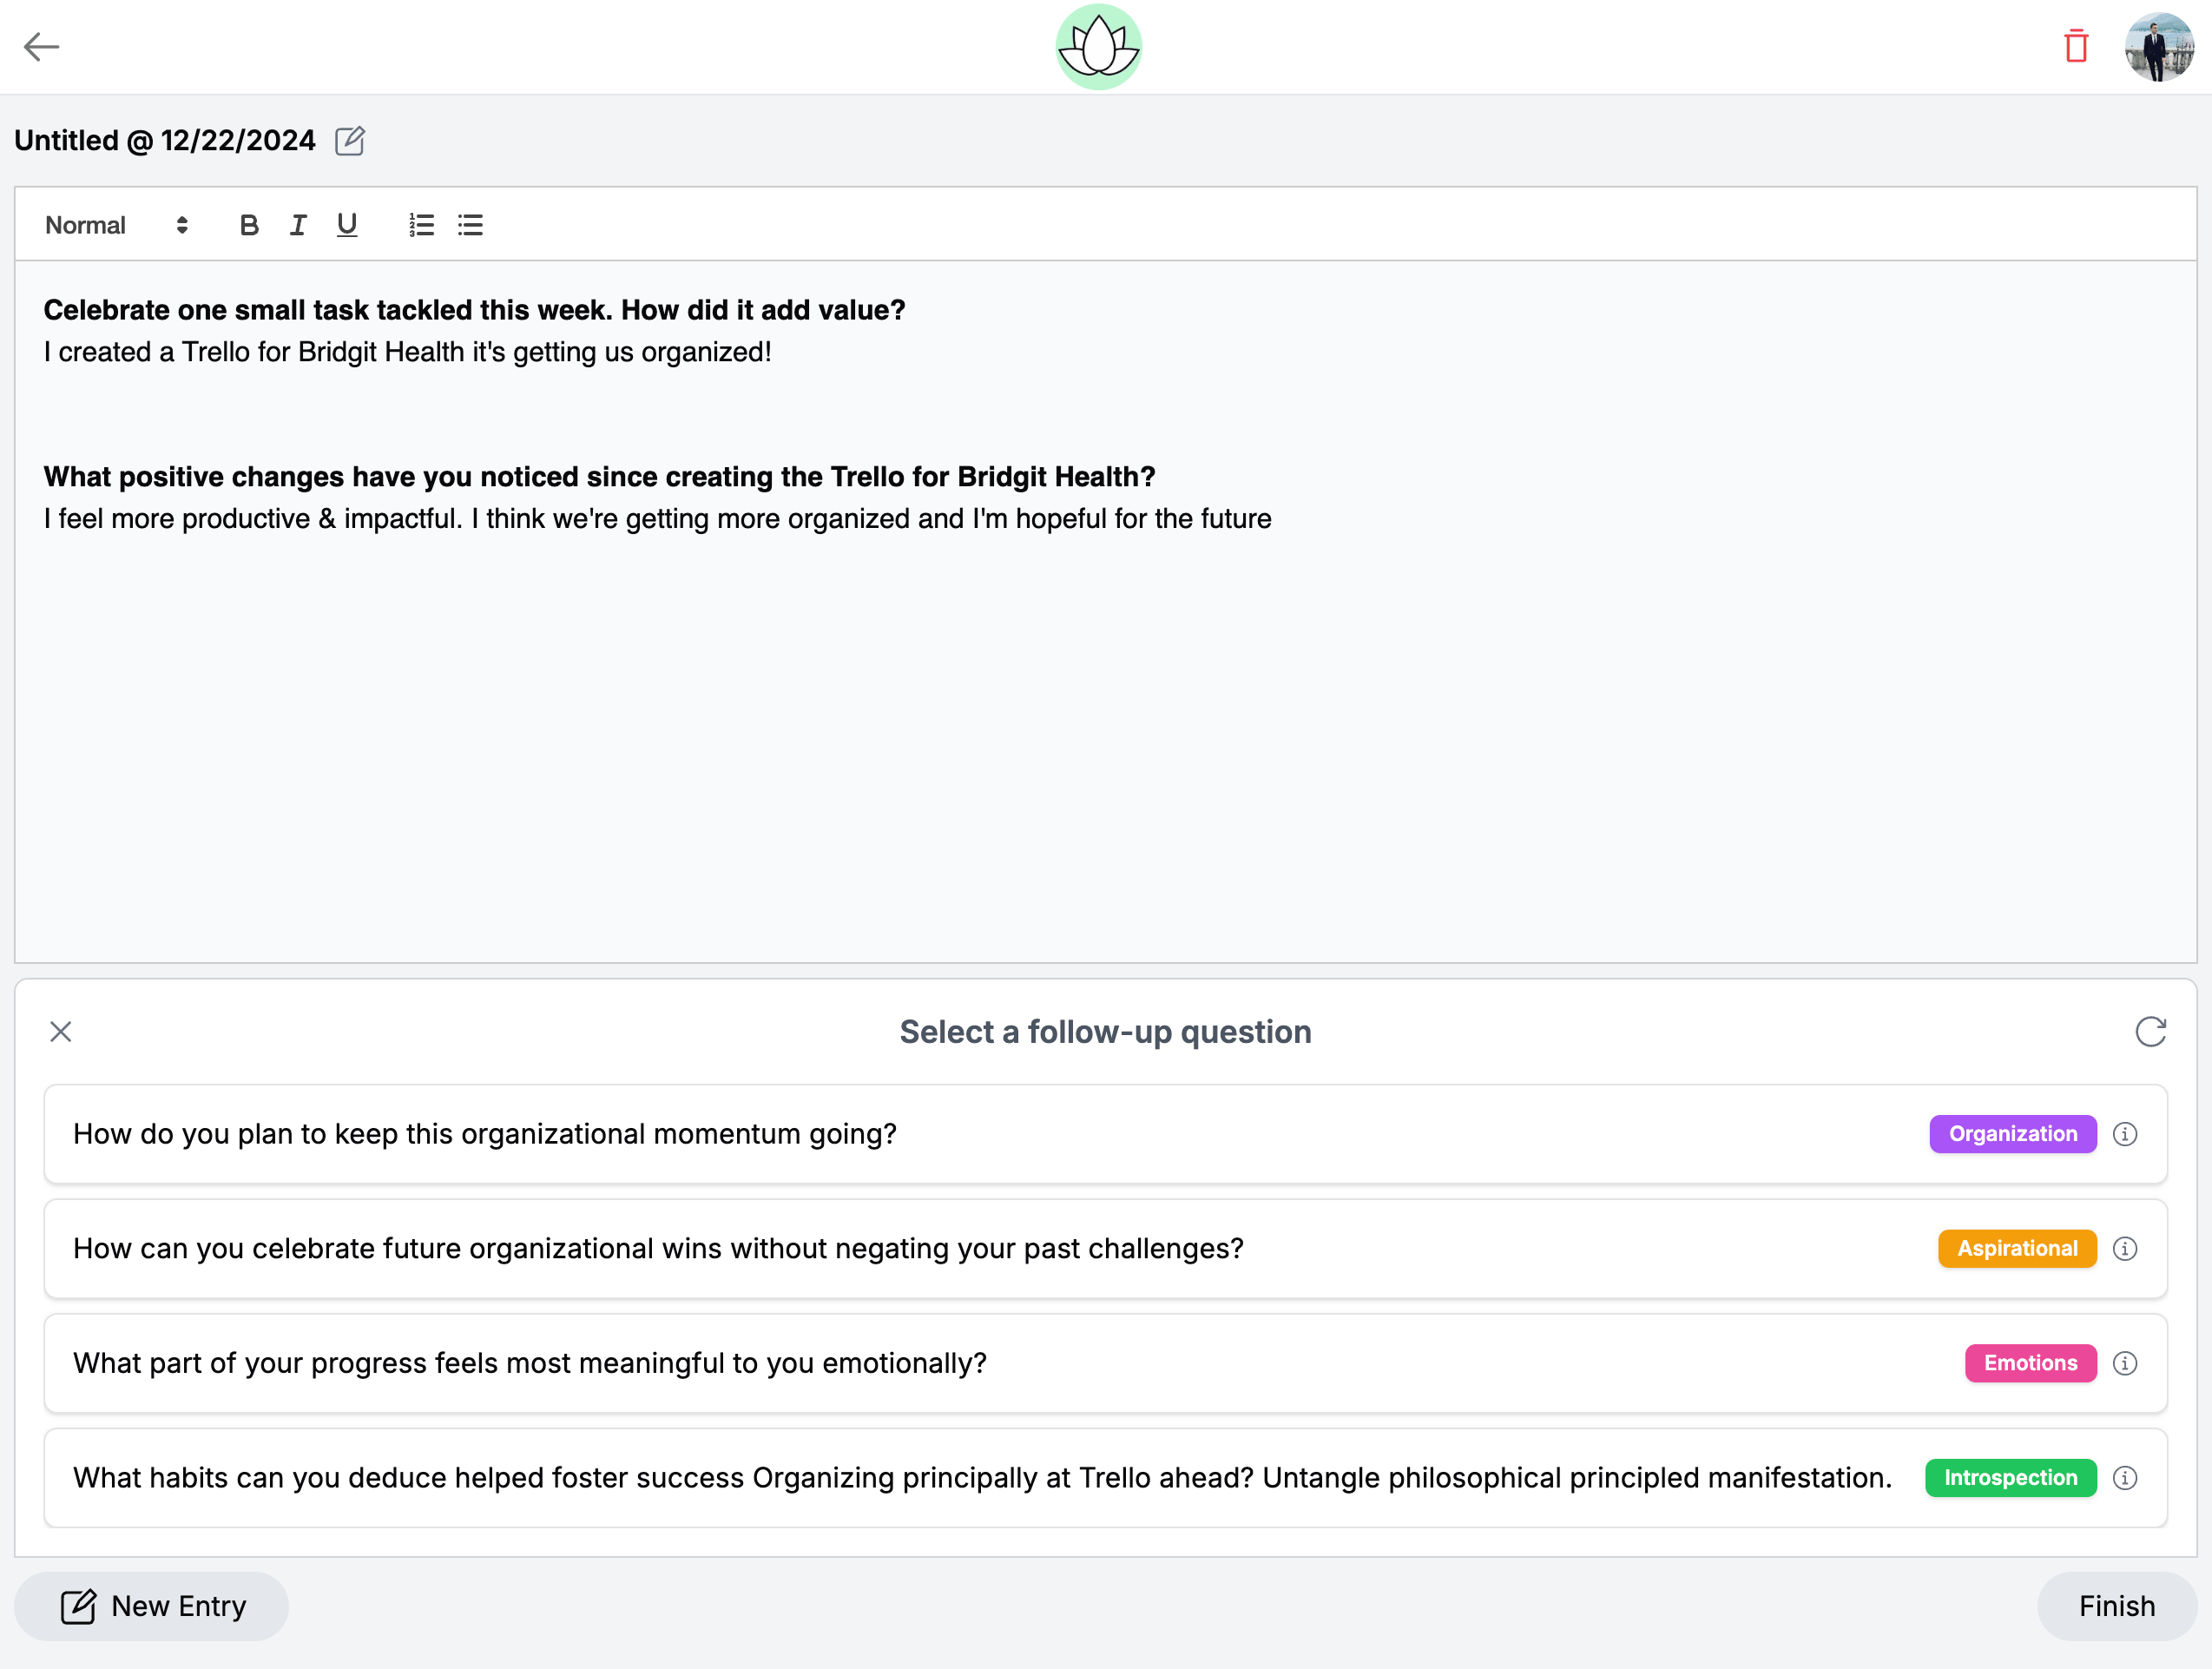Select the habits fostered success question
Screen dimensions: 2212x1669
point(1106,1478)
